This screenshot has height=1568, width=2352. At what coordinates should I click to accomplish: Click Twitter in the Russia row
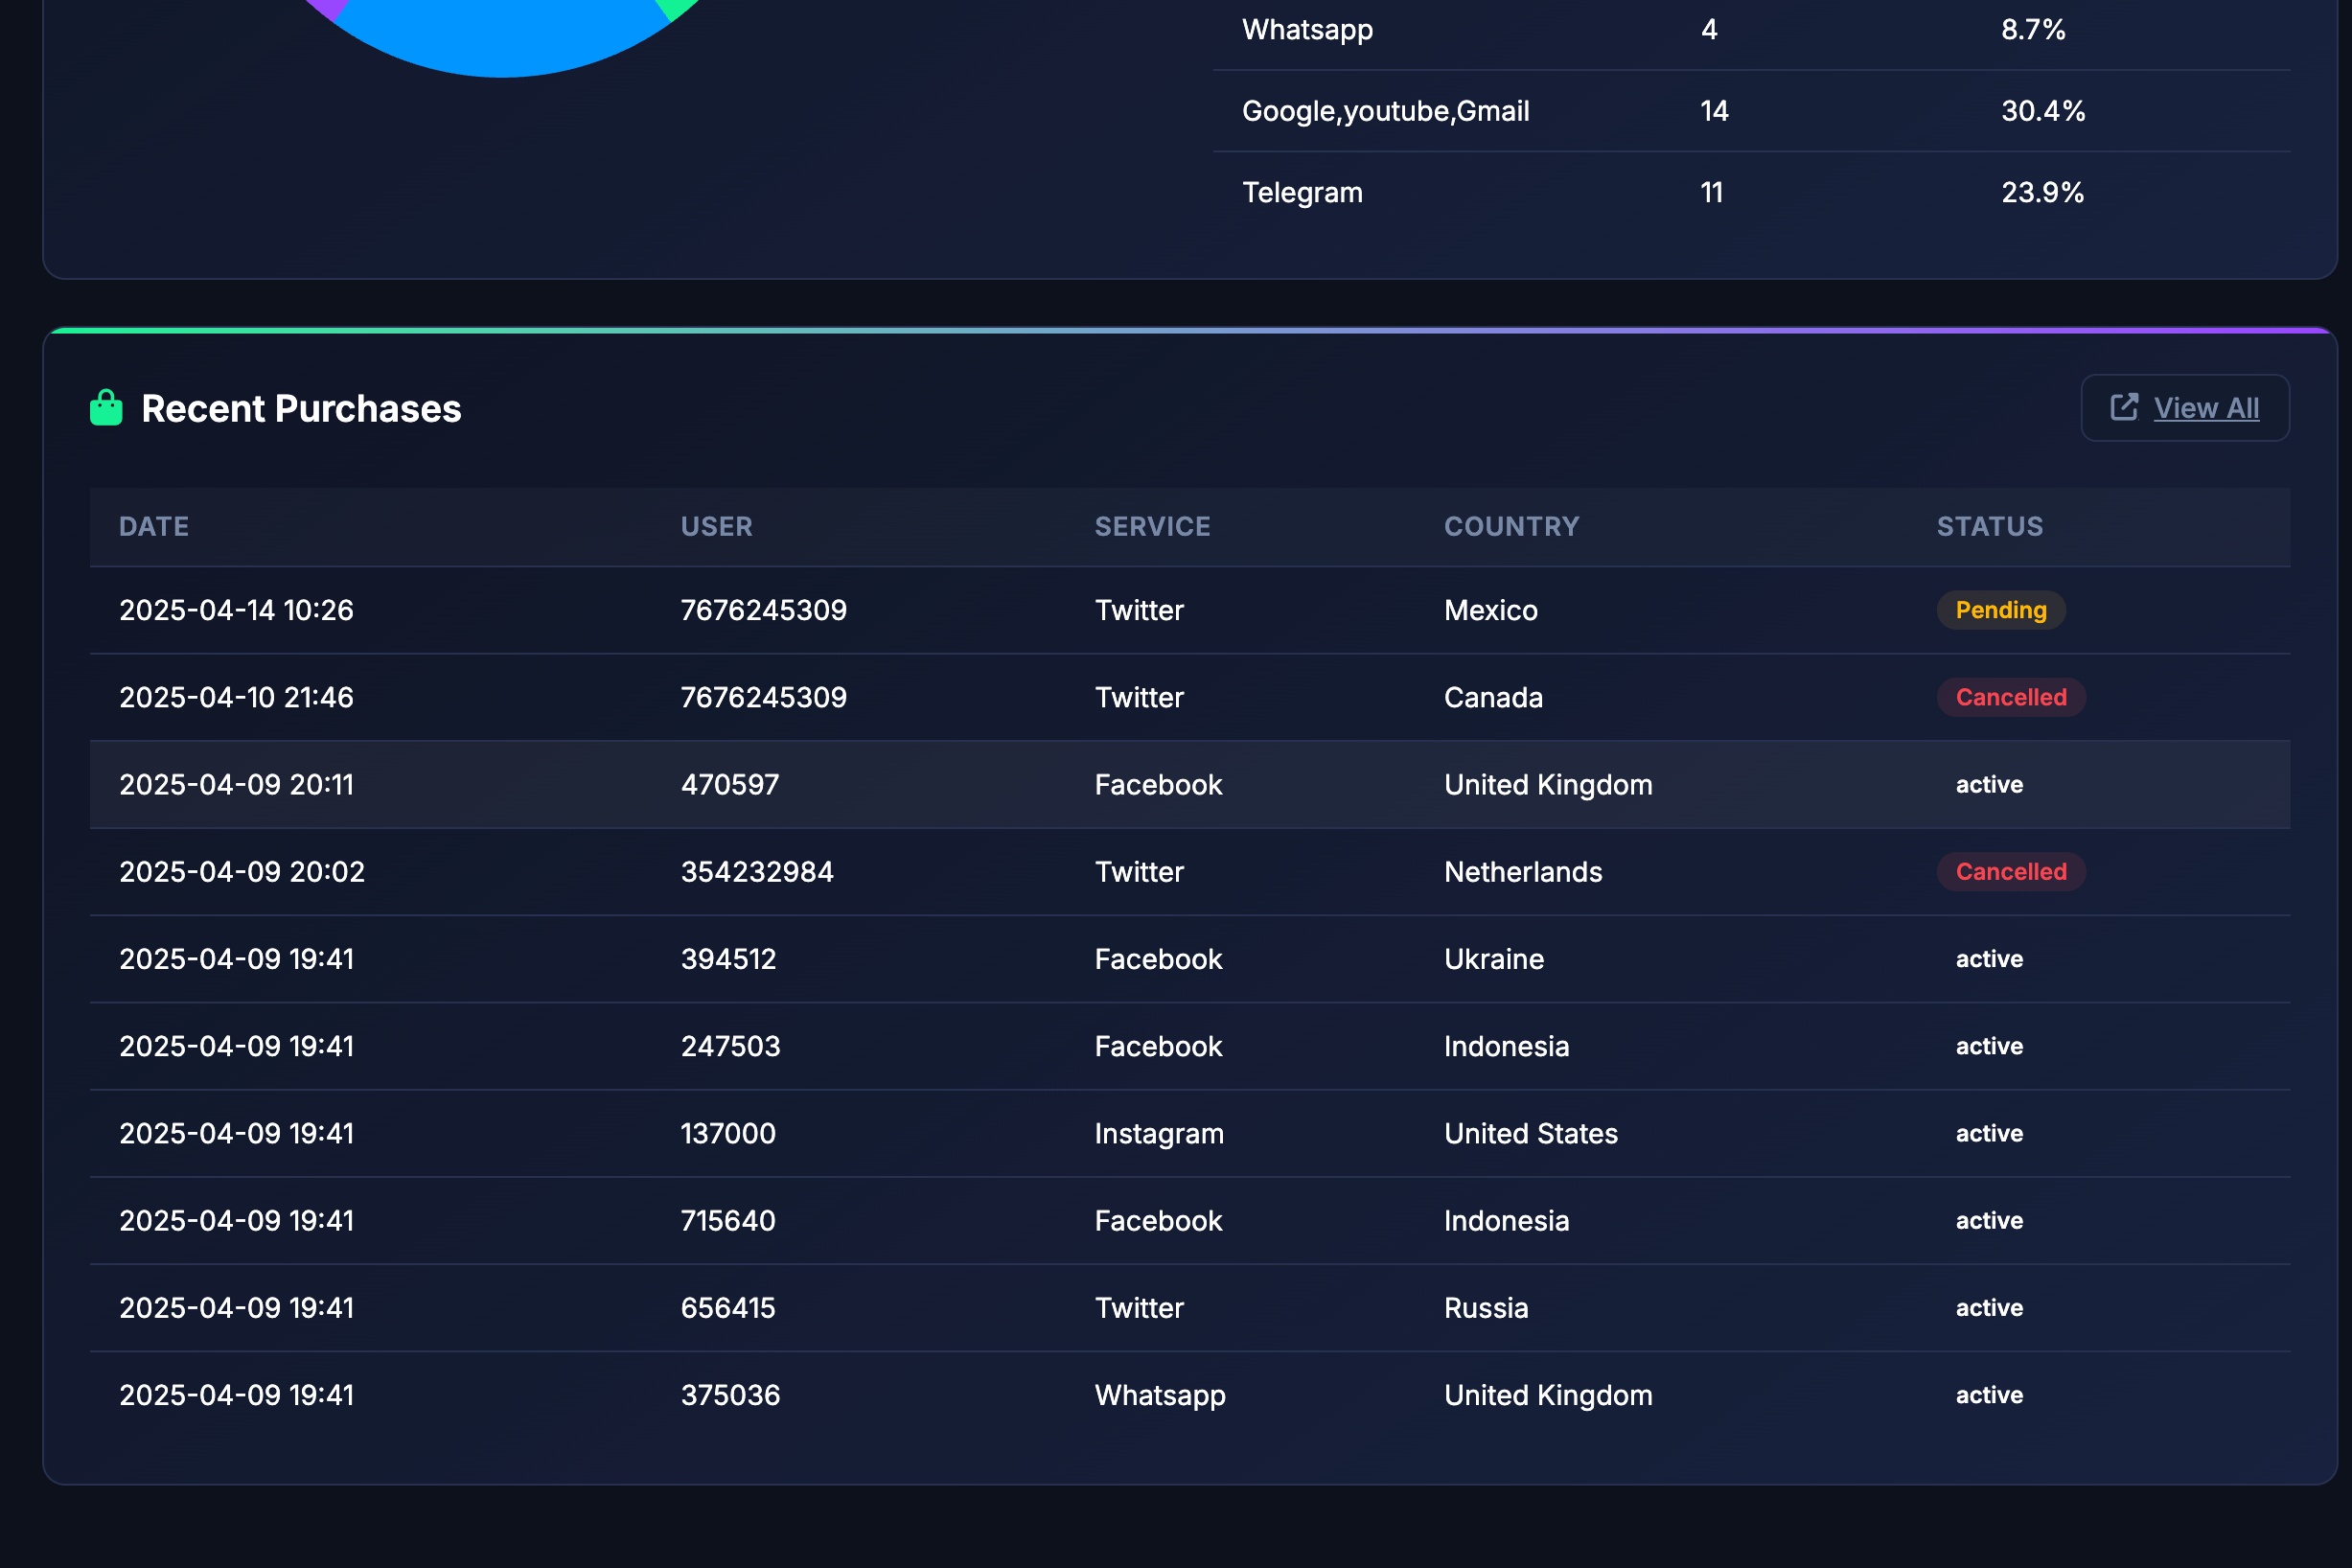pos(1139,1308)
